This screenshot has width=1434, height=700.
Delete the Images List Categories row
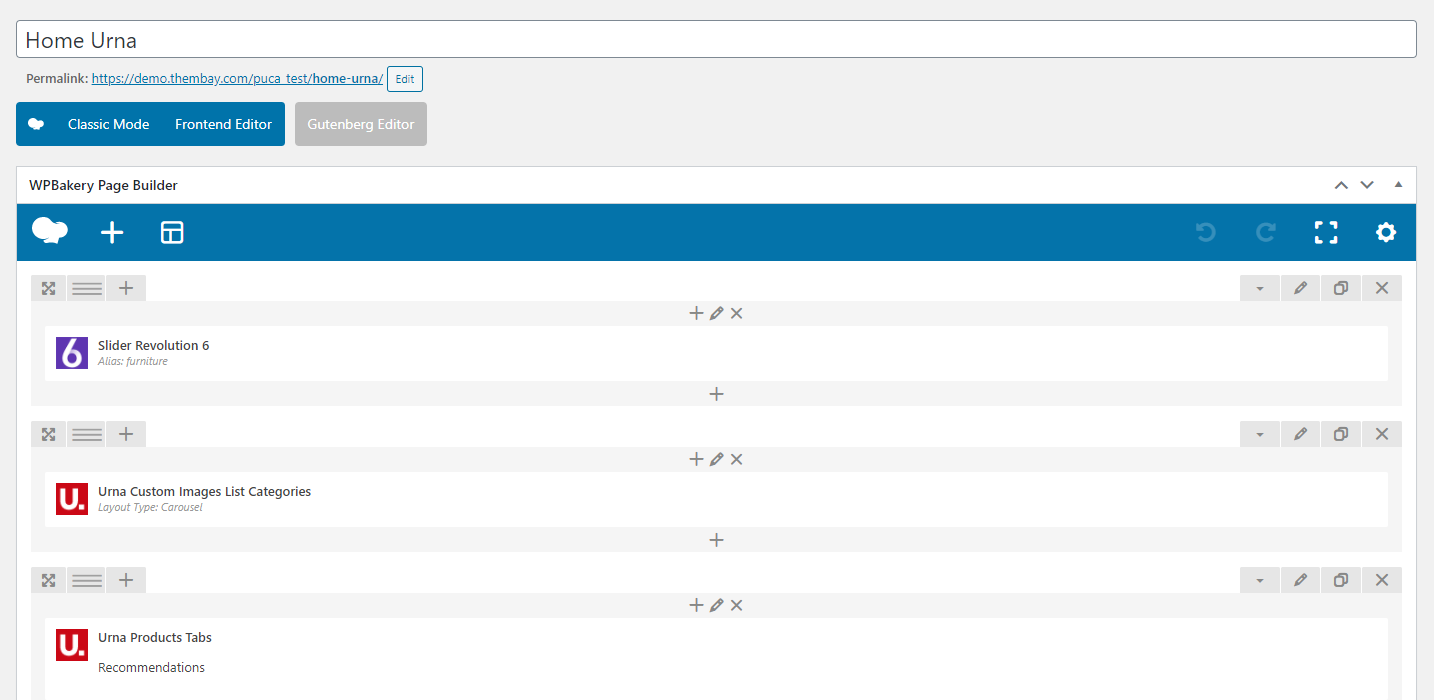tap(1382, 434)
